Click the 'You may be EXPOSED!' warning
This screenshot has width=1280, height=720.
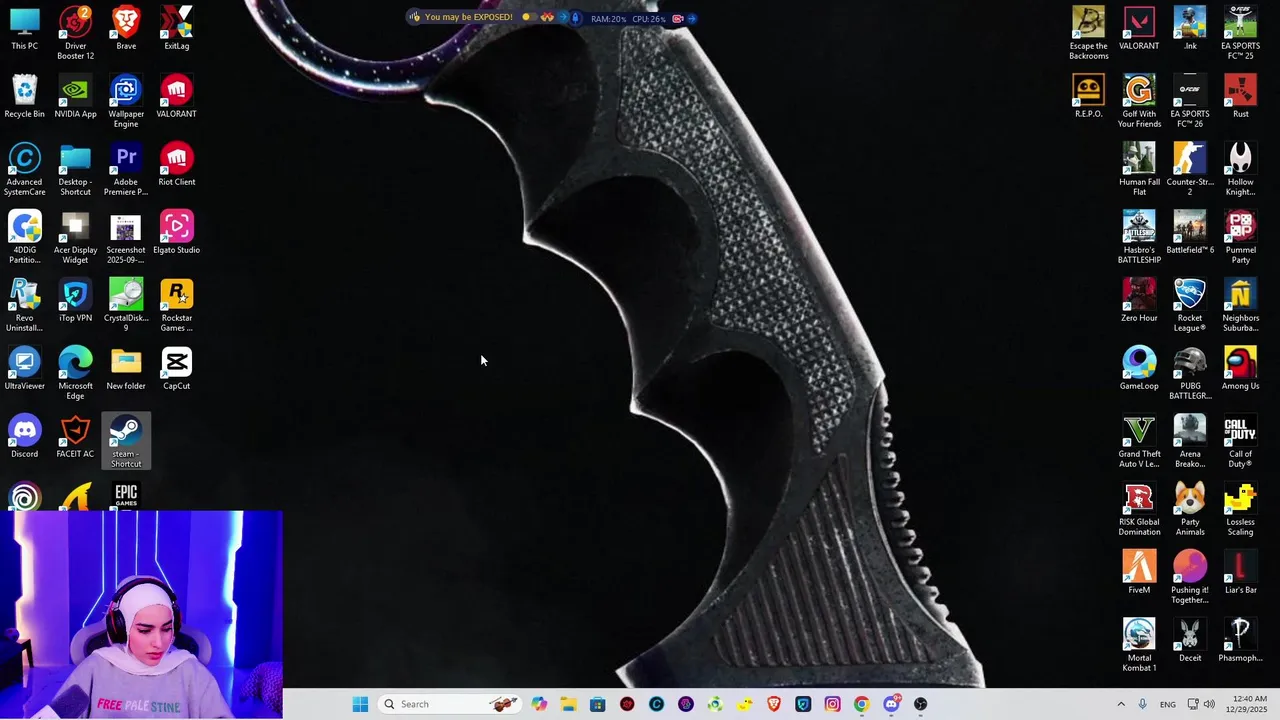[x=468, y=17]
